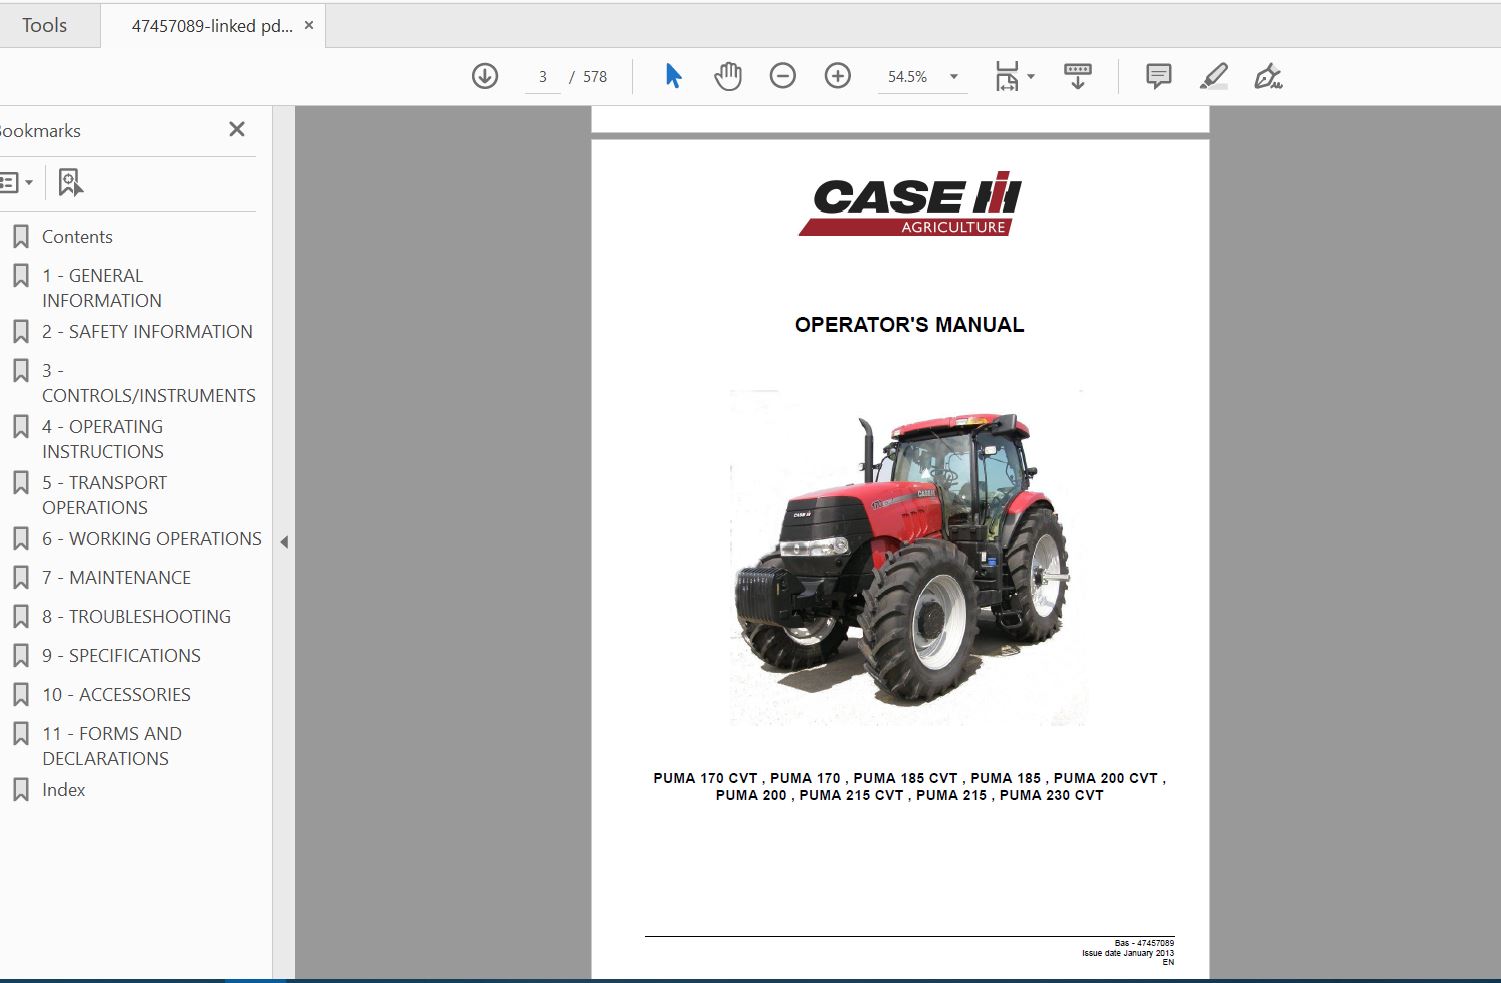Click the page number input field
Image resolution: width=1501 pixels, height=983 pixels.
[543, 76]
